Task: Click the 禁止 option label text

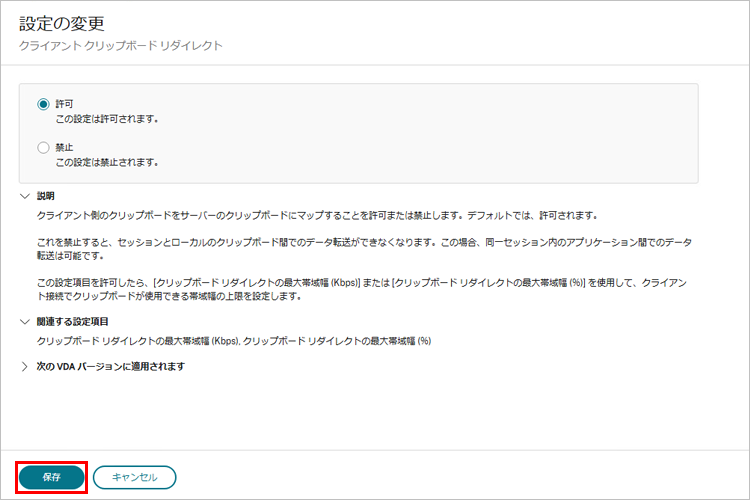Action: [x=64, y=147]
